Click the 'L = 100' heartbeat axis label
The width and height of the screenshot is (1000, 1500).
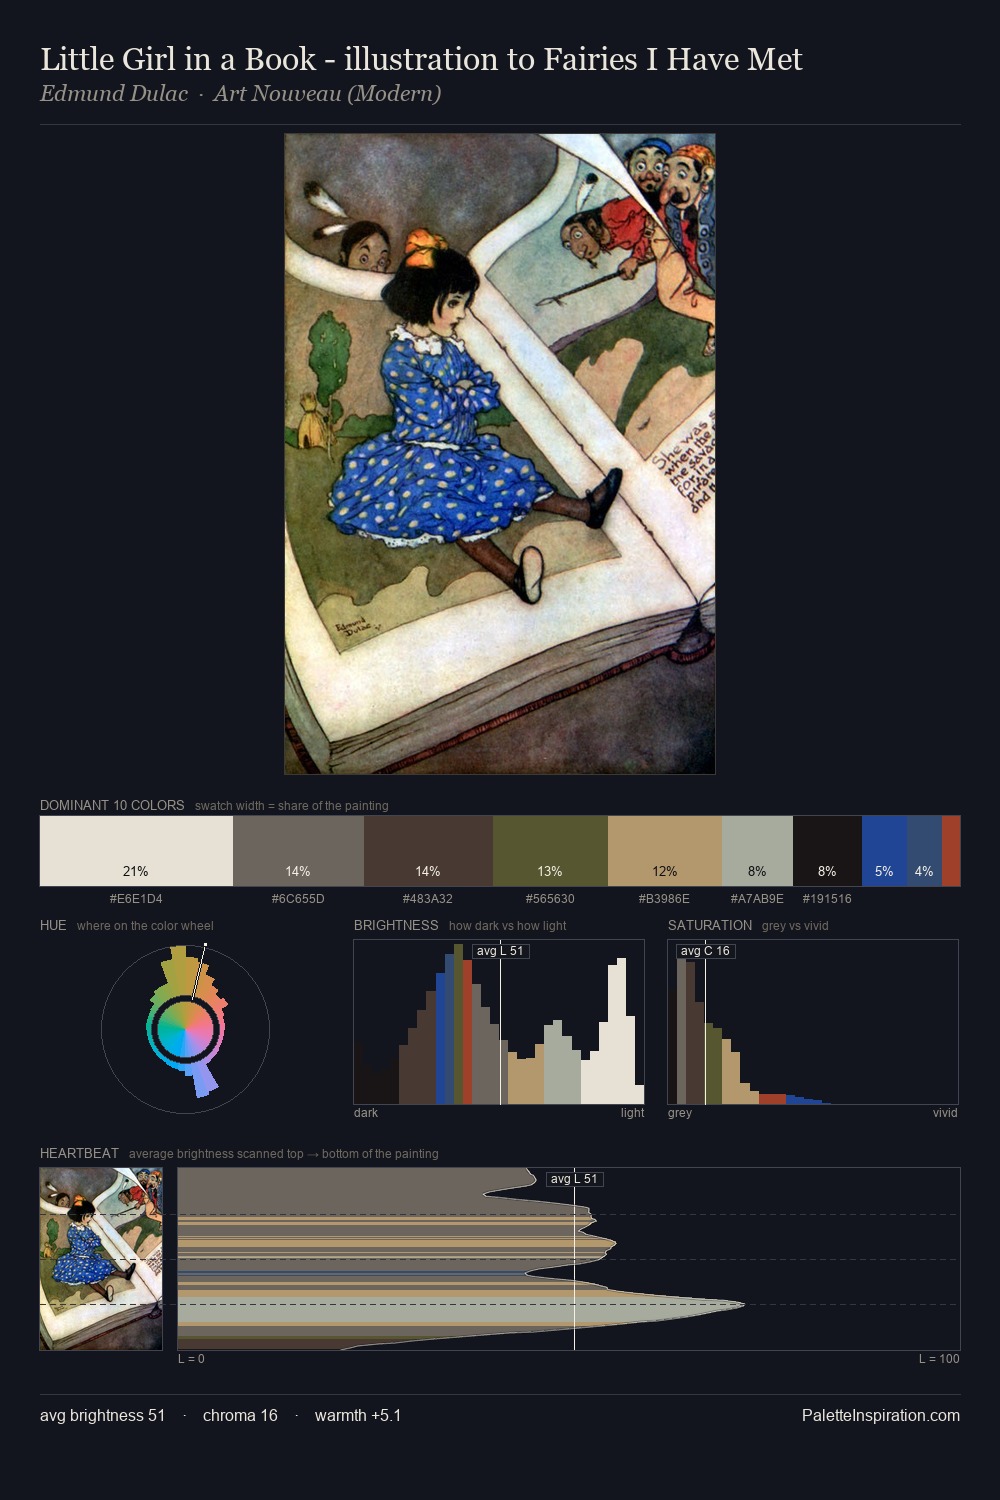click(x=939, y=1359)
